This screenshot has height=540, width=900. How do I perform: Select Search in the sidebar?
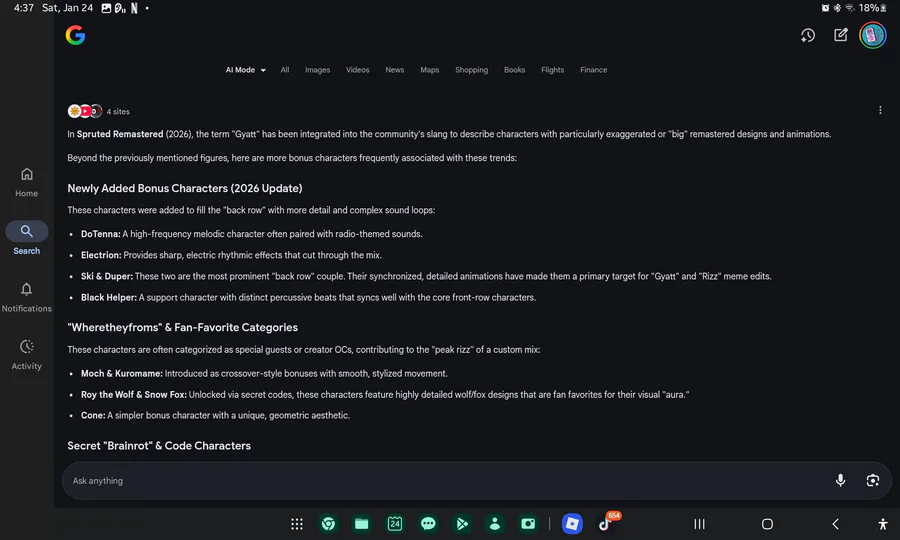[27, 239]
